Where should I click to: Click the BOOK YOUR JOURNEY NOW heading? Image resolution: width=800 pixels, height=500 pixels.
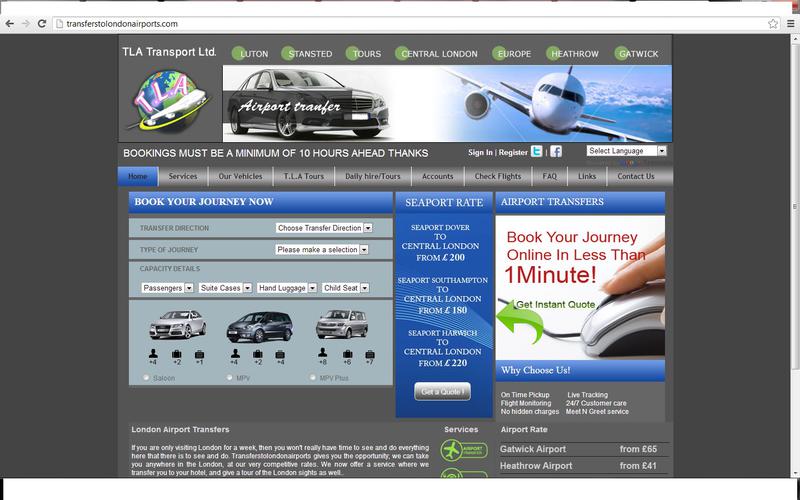pyautogui.click(x=204, y=202)
